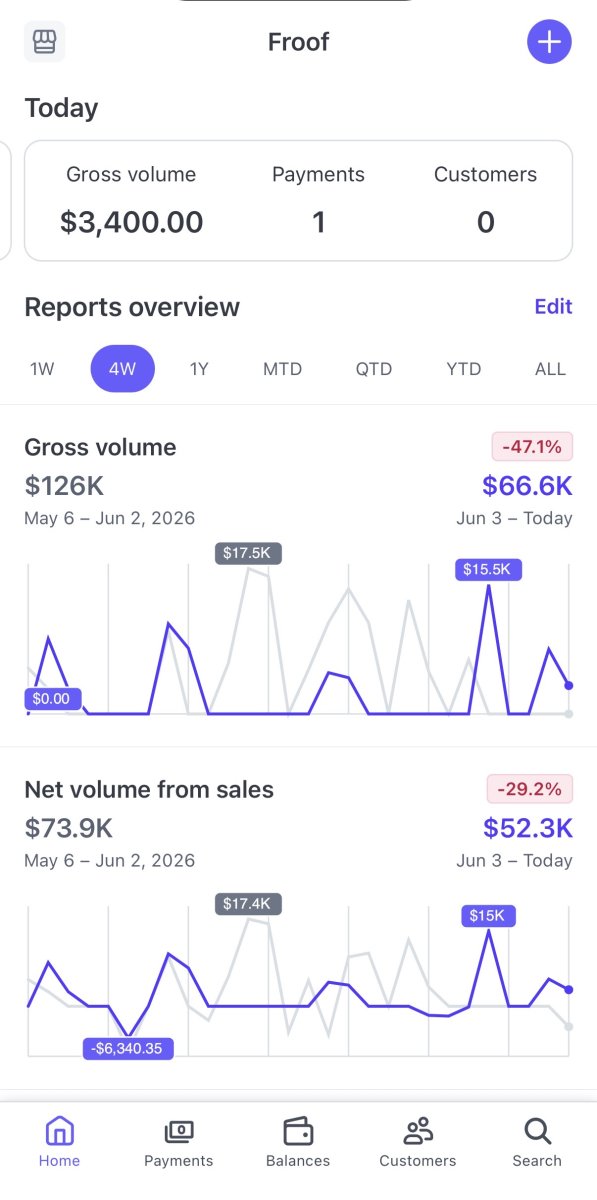Open the Search magnifier icon
The height and width of the screenshot is (1200, 597).
pyautogui.click(x=537, y=1131)
